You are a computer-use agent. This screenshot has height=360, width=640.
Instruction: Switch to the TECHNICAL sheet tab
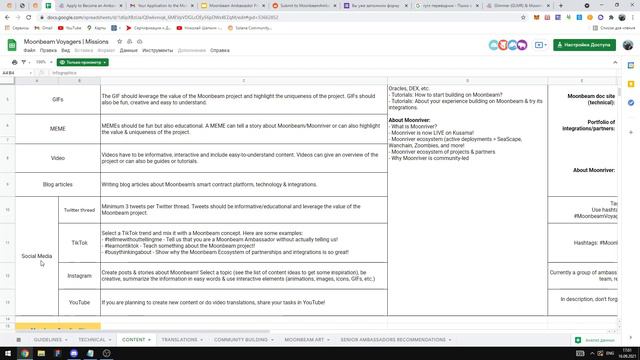(92, 340)
